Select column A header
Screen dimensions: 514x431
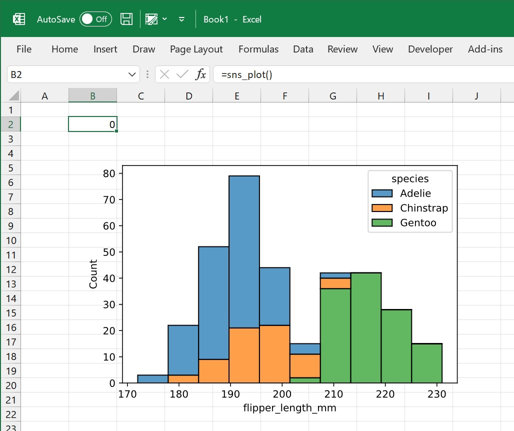coord(44,96)
